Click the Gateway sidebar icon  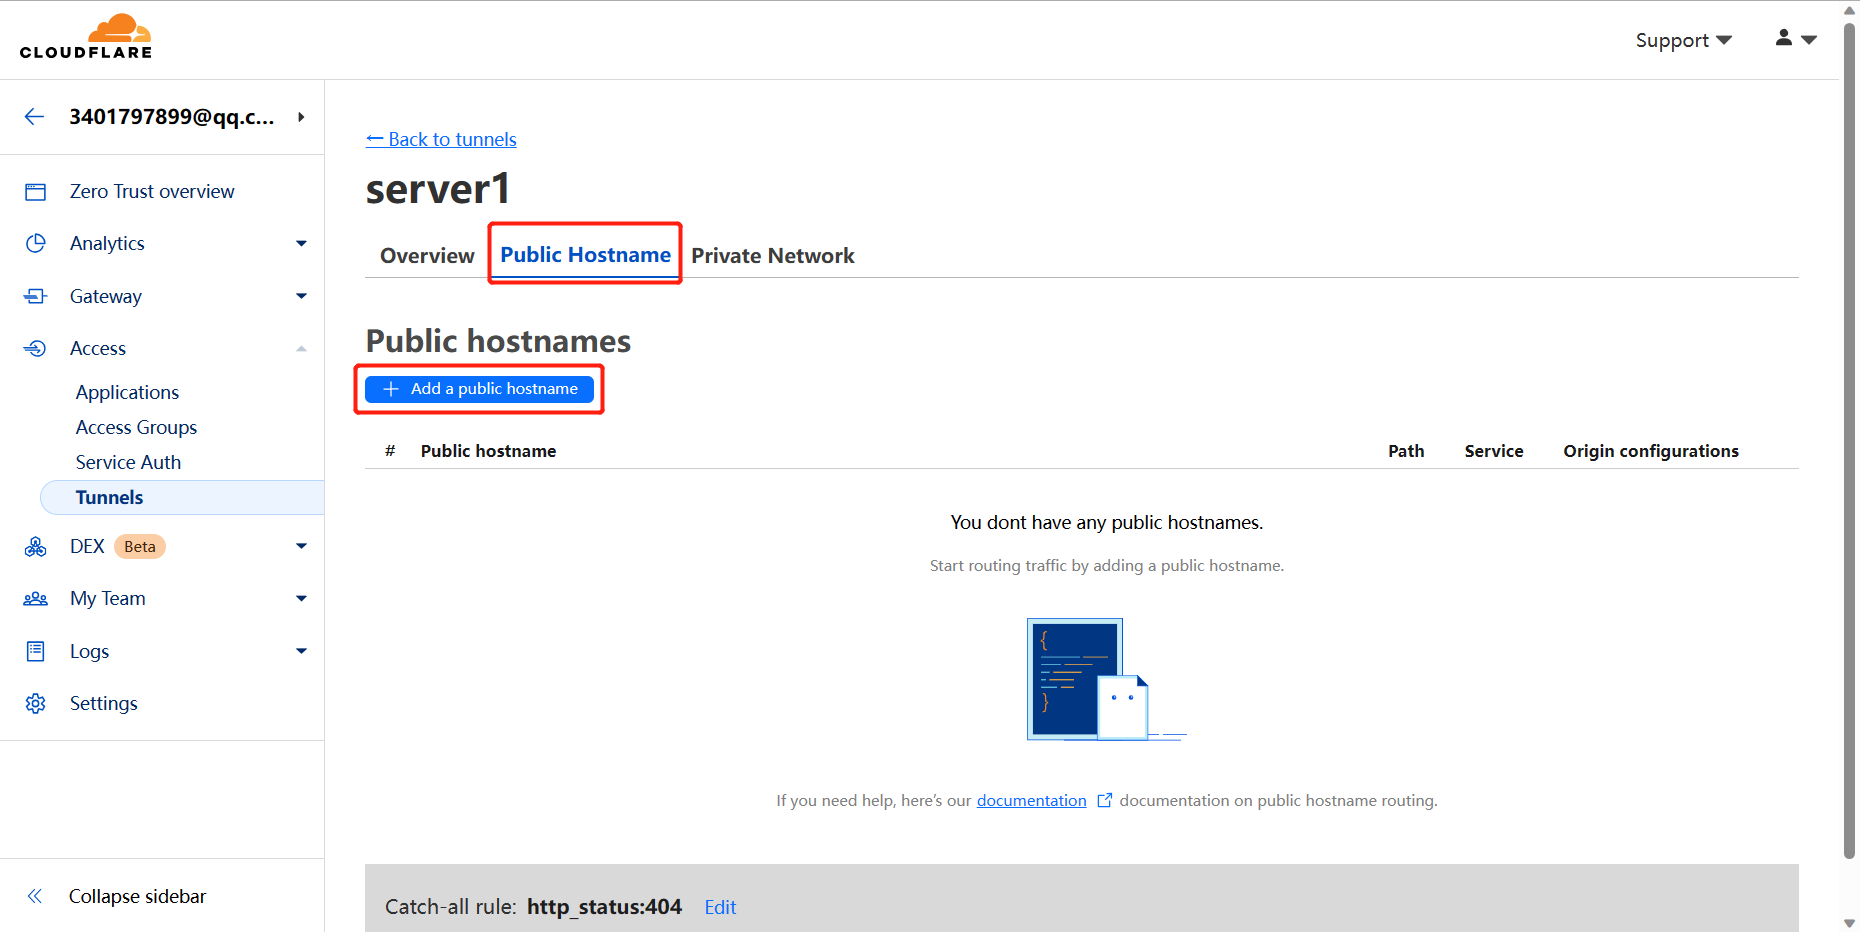coord(36,296)
